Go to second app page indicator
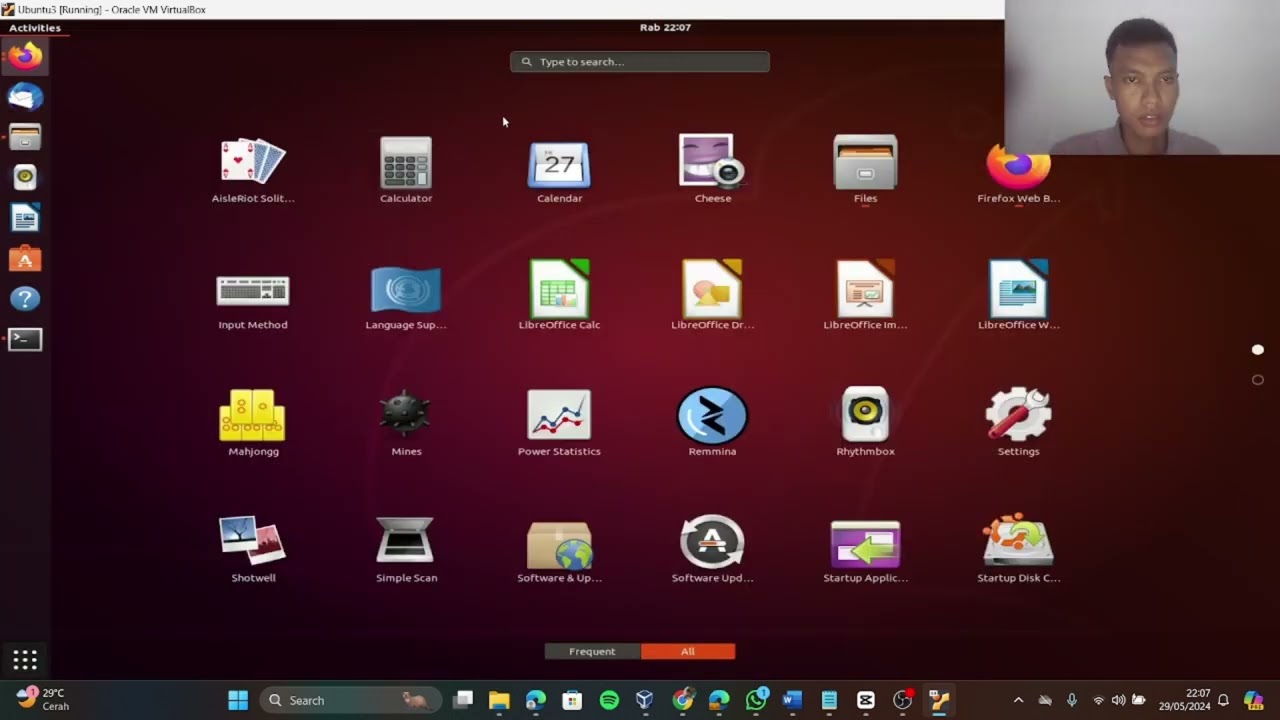This screenshot has width=1280, height=720. 1258,380
